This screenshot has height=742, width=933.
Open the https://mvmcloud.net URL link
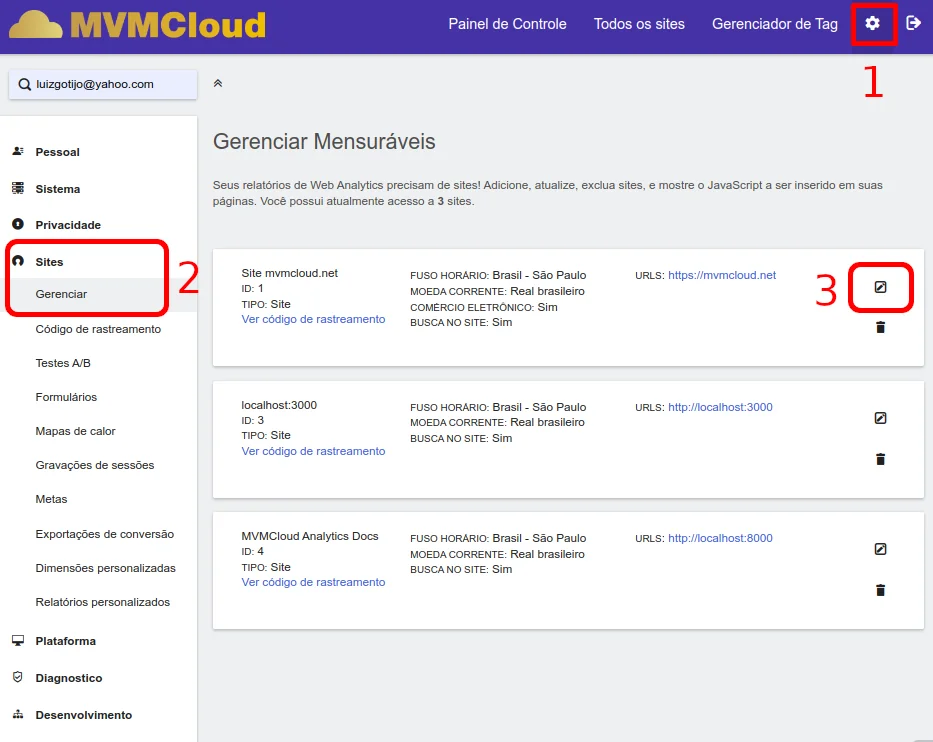721,275
